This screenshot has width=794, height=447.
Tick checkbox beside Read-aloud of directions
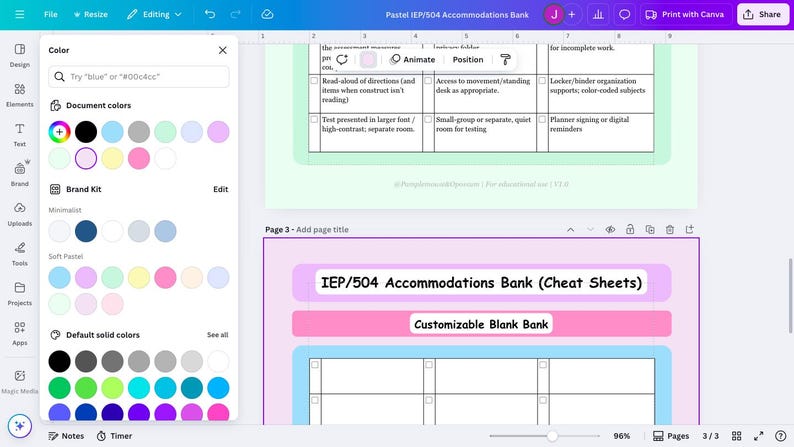pyautogui.click(x=314, y=80)
